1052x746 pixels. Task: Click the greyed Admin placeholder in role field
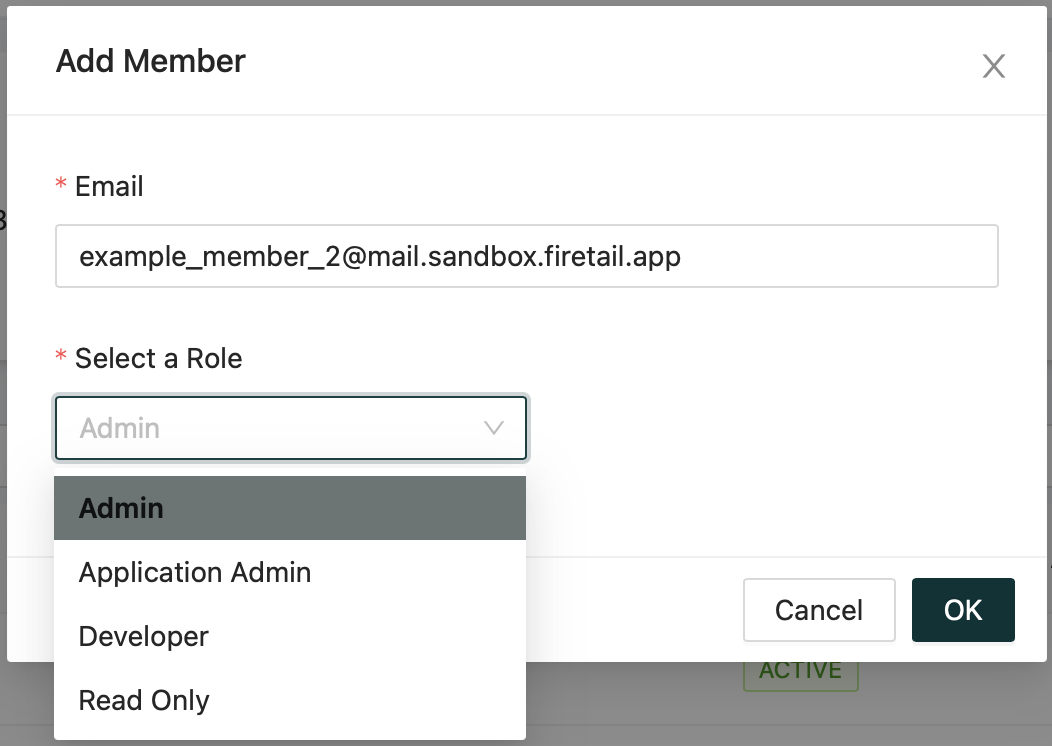pos(120,428)
